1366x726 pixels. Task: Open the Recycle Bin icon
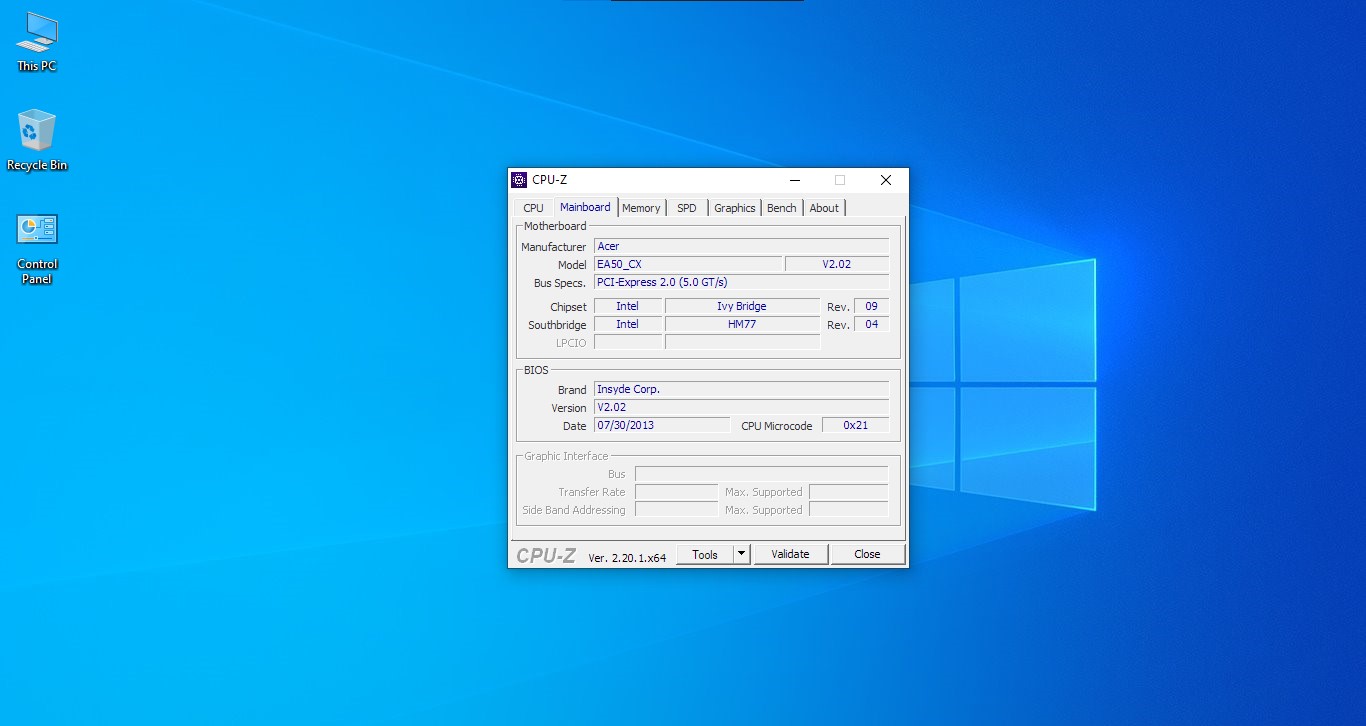pos(37,140)
